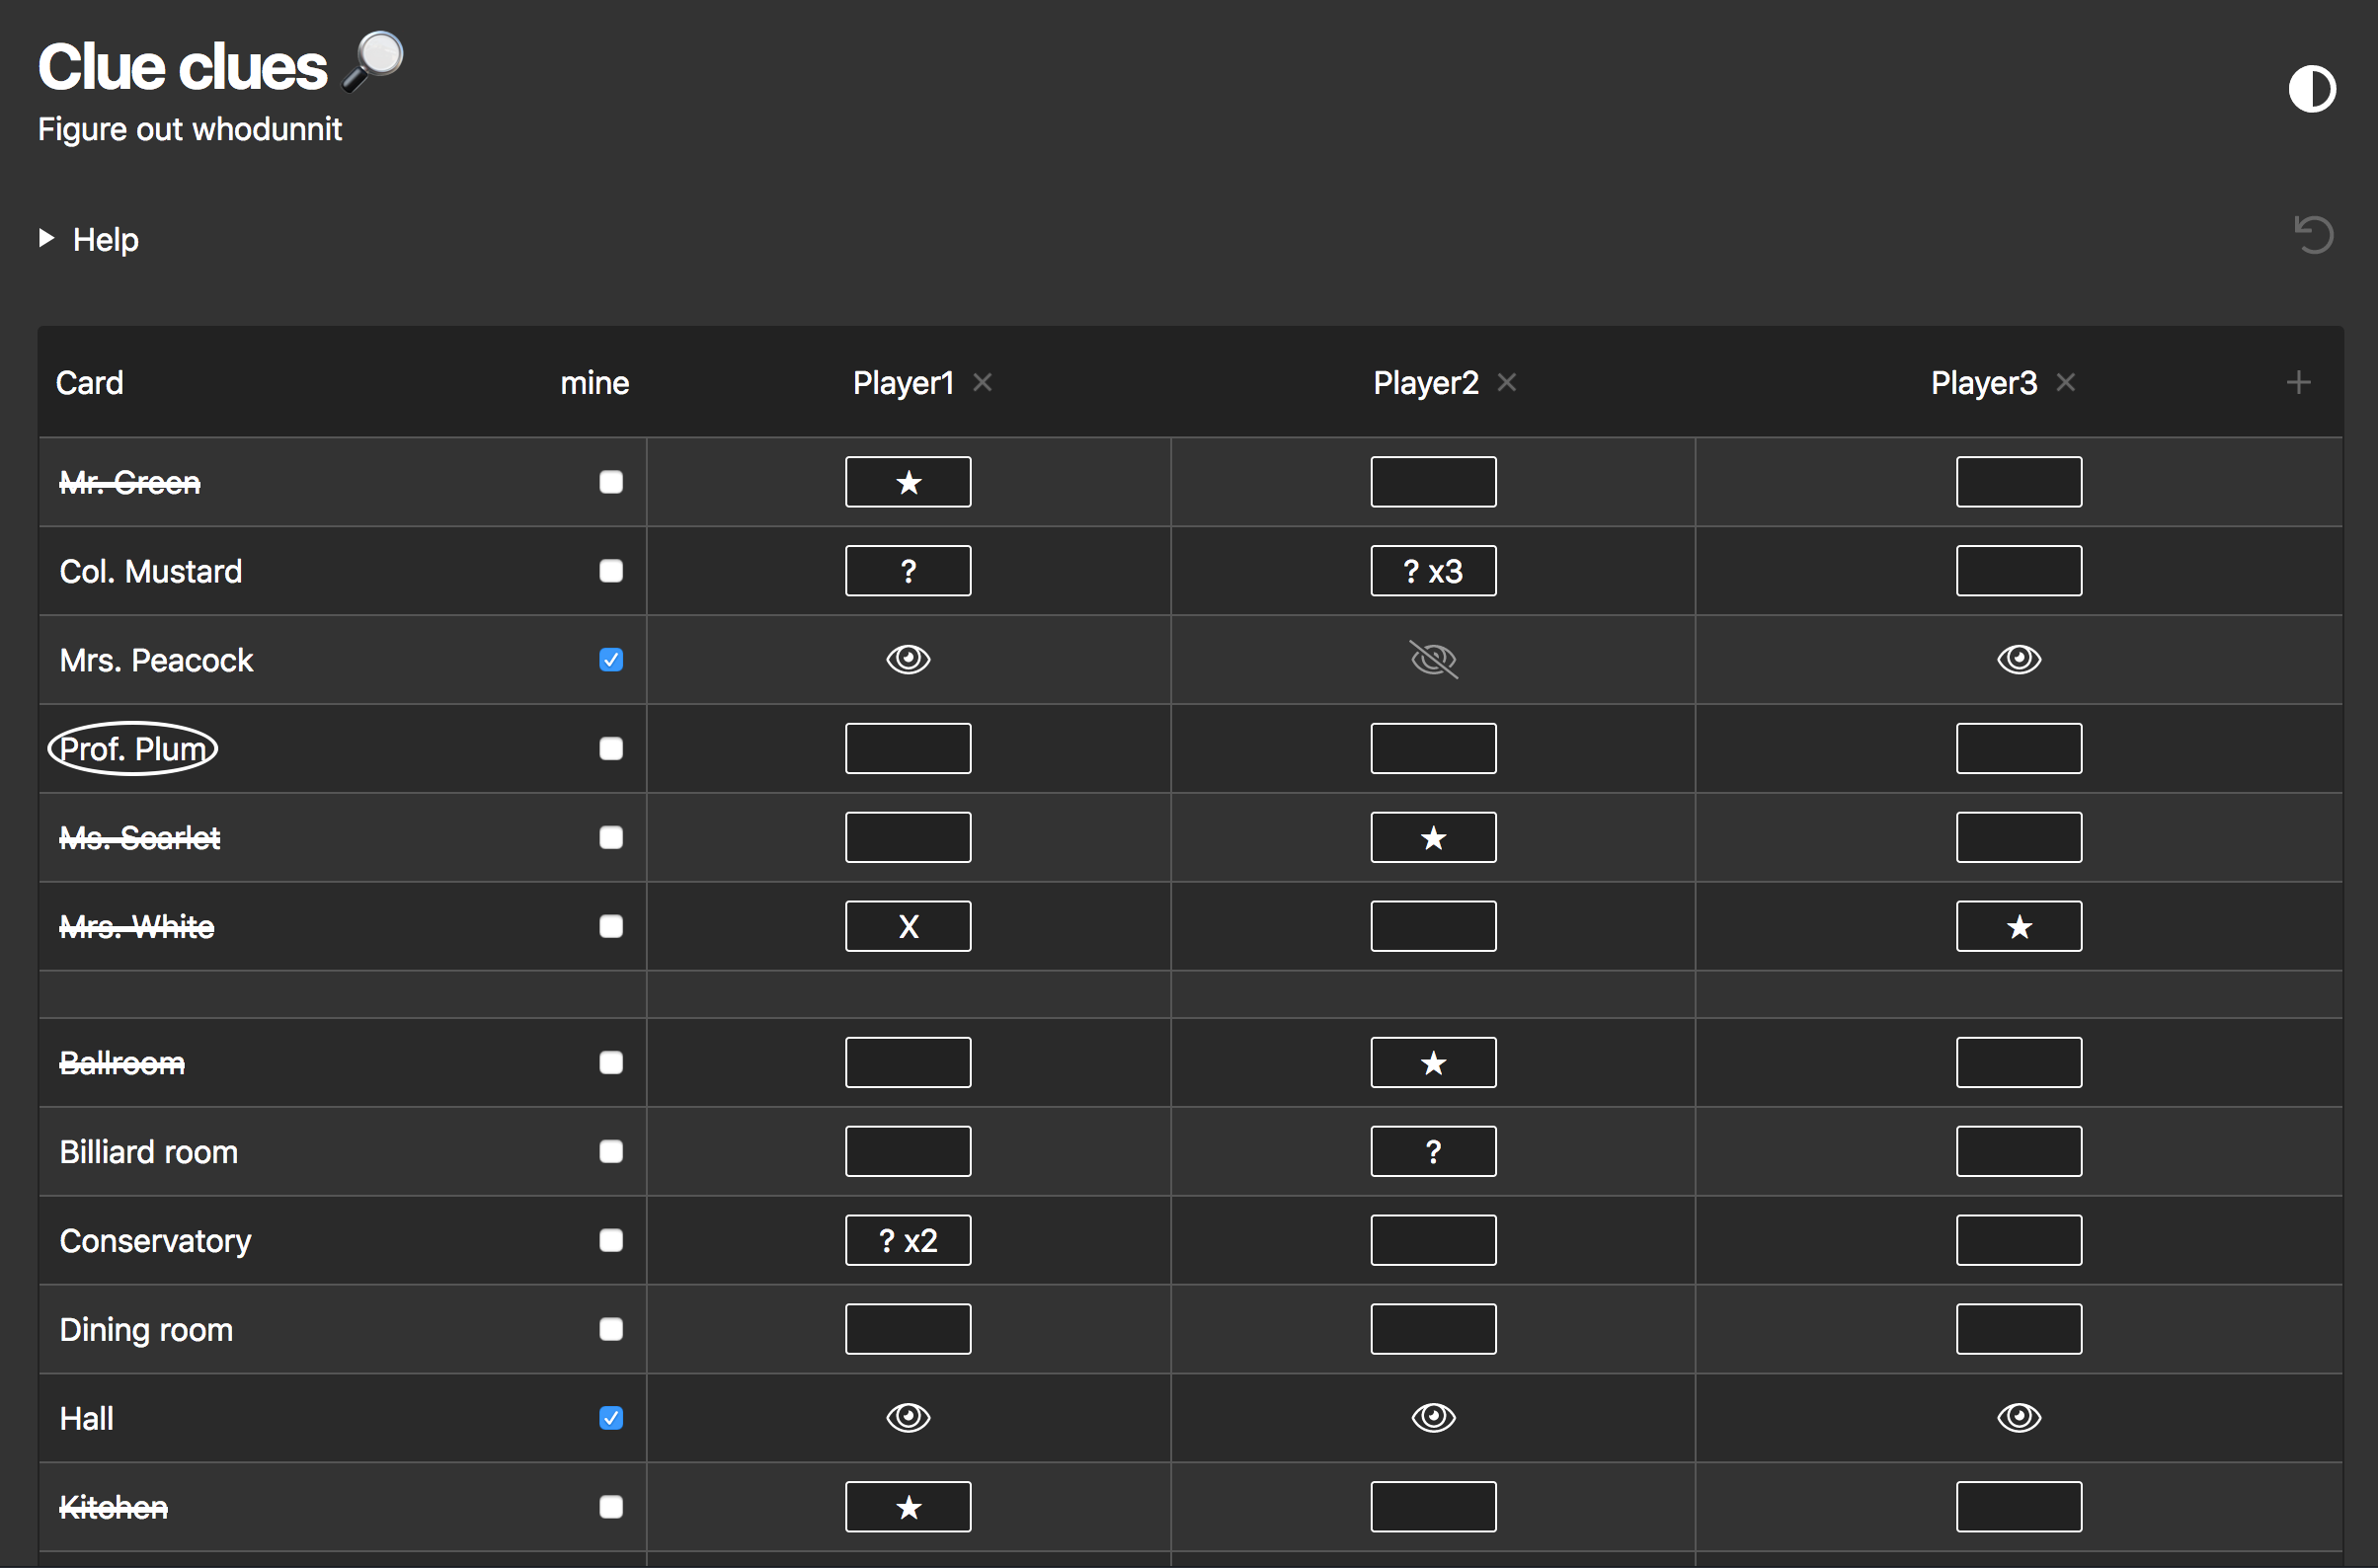Click eye icon for Hall under Player3

point(2018,1417)
